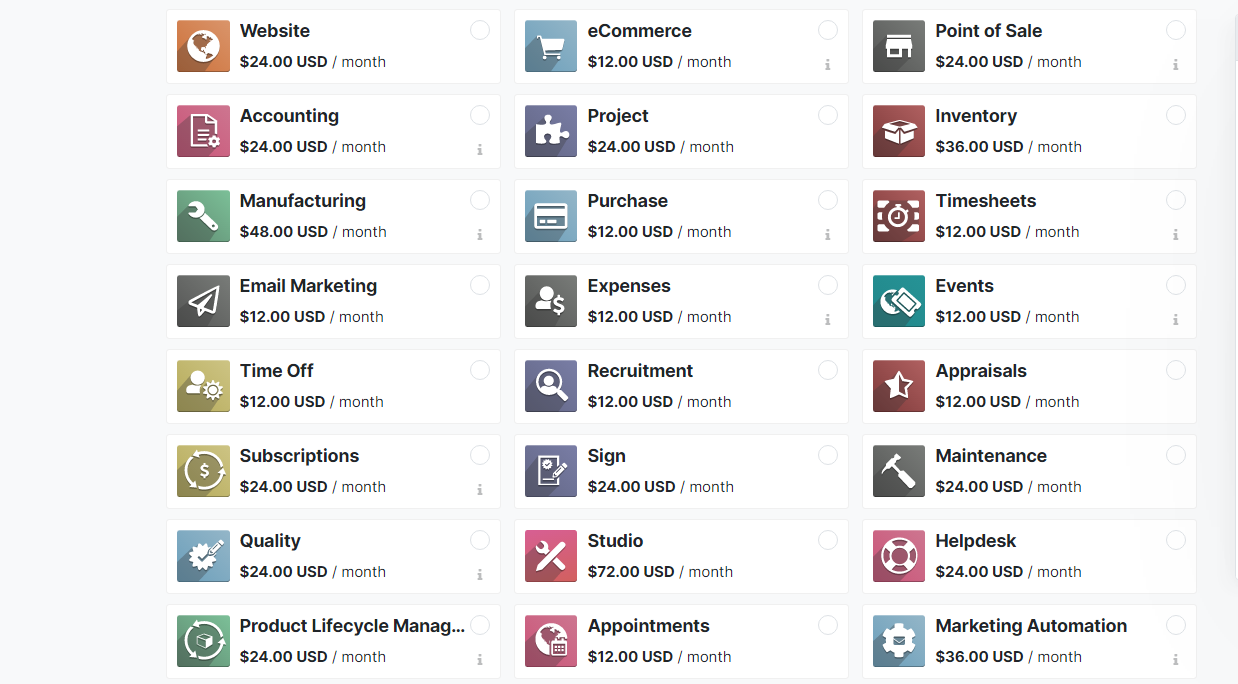Viewport: 1238px width, 684px height.
Task: Click the Point of Sale store icon
Action: (899, 46)
